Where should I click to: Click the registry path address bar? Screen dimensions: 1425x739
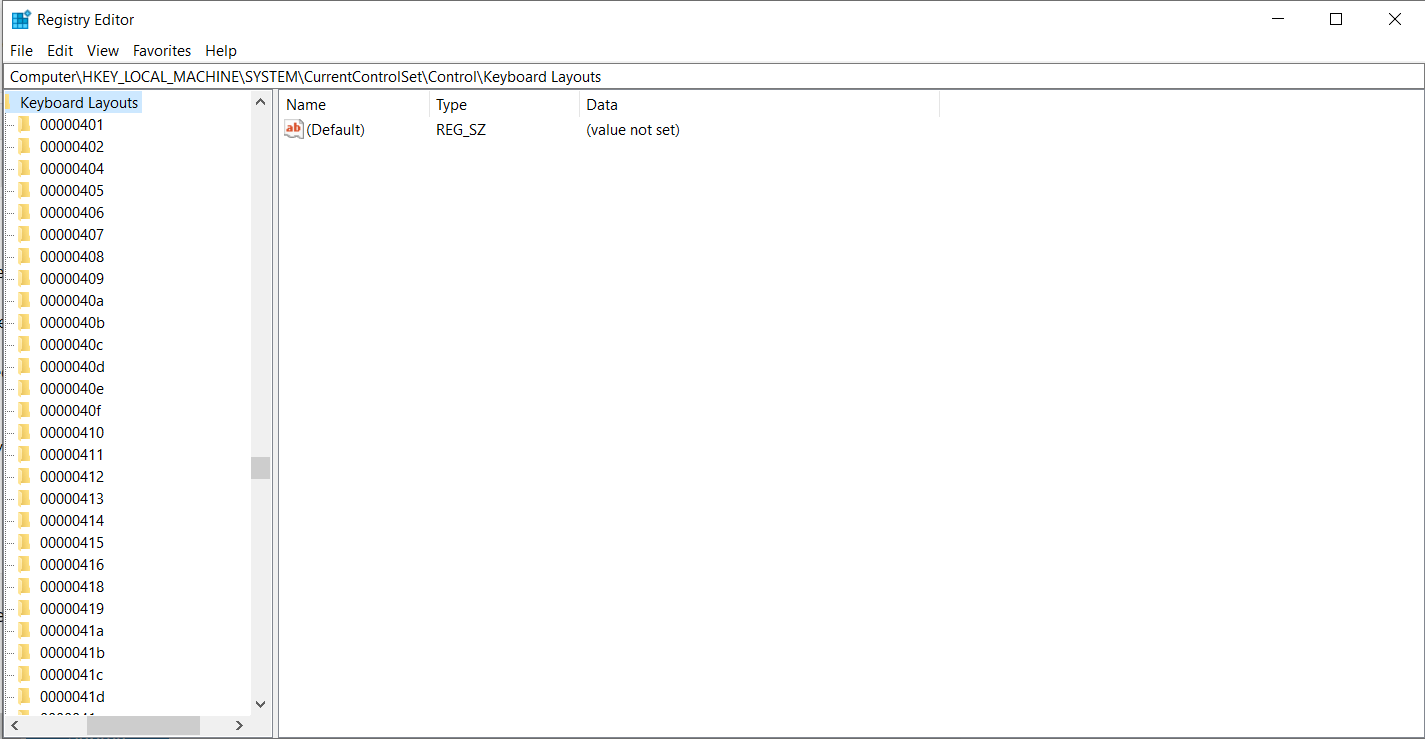712,76
